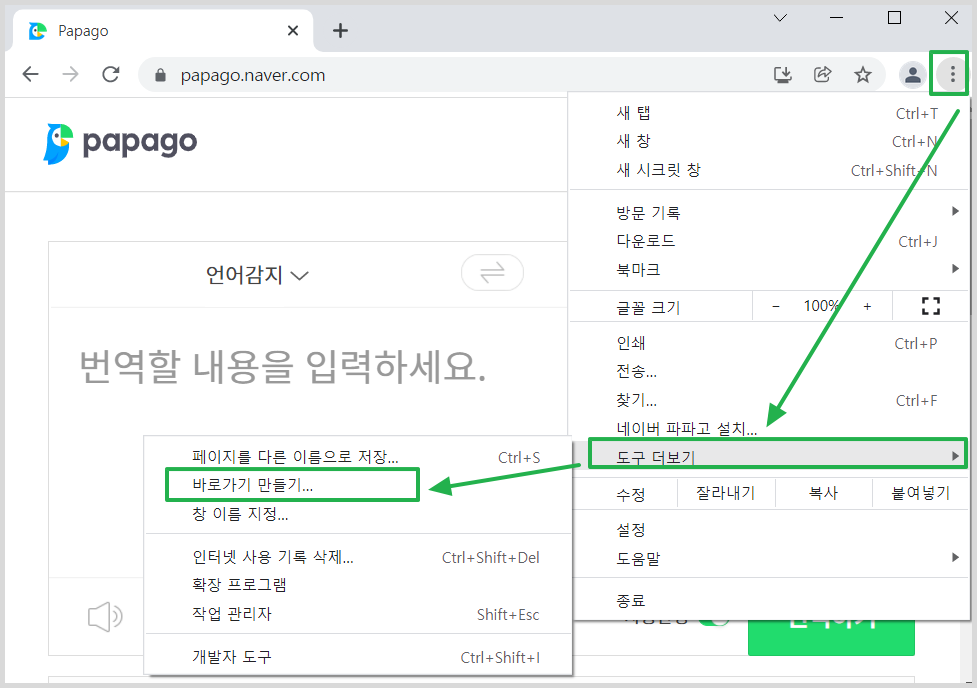Viewport: 977px width, 688px height.
Task: Expand 방문 기록 submenu
Action: (x=770, y=213)
